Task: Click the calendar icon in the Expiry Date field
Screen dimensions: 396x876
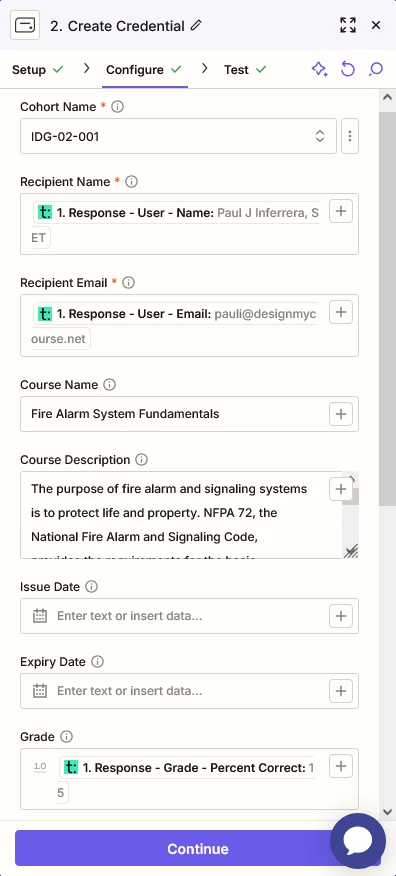Action: tap(40, 691)
